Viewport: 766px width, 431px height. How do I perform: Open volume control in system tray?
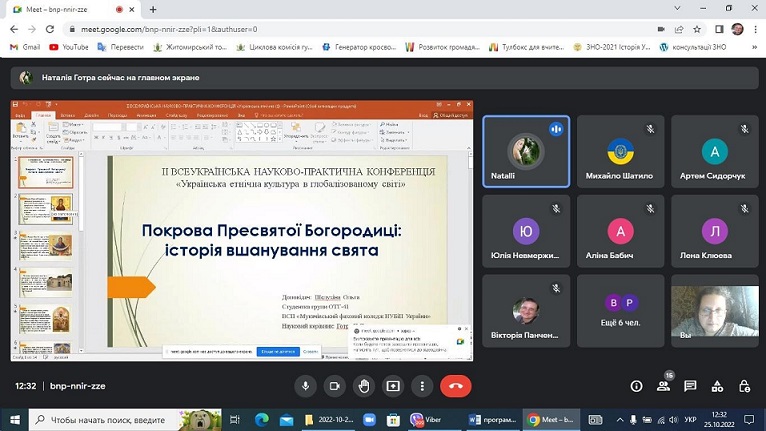(x=674, y=420)
